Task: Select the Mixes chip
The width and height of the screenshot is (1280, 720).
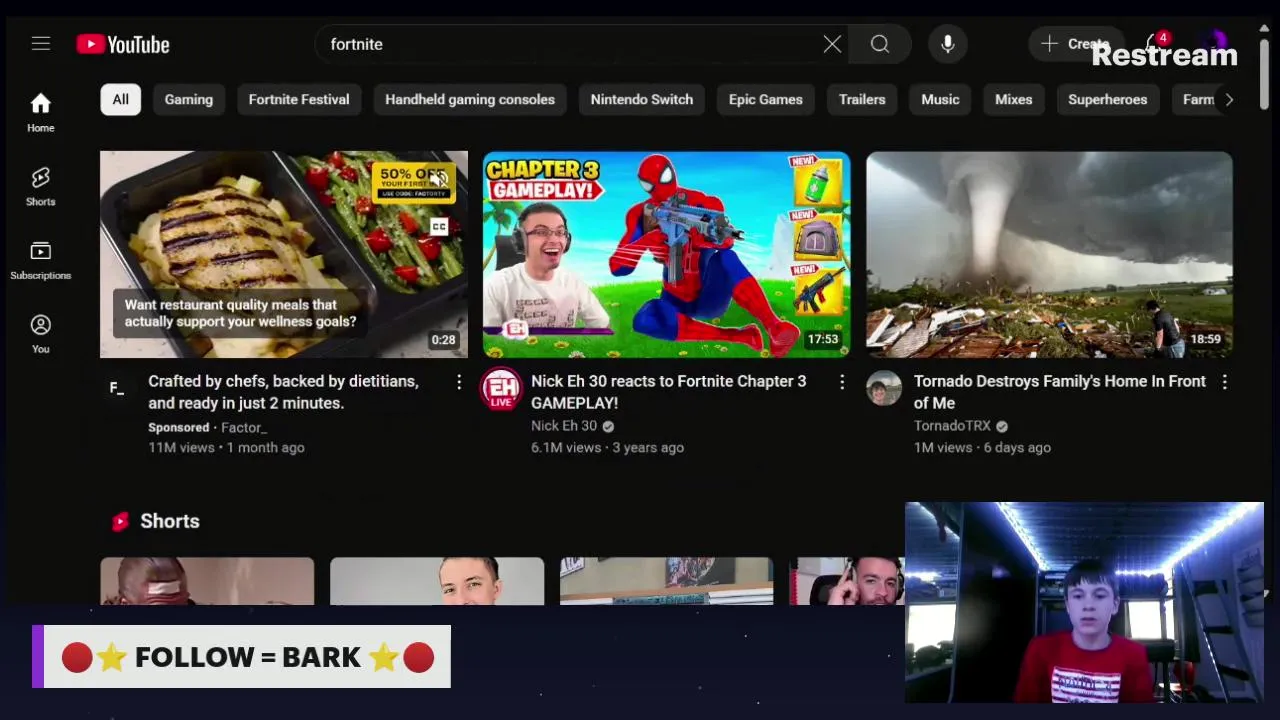Action: [x=1014, y=99]
